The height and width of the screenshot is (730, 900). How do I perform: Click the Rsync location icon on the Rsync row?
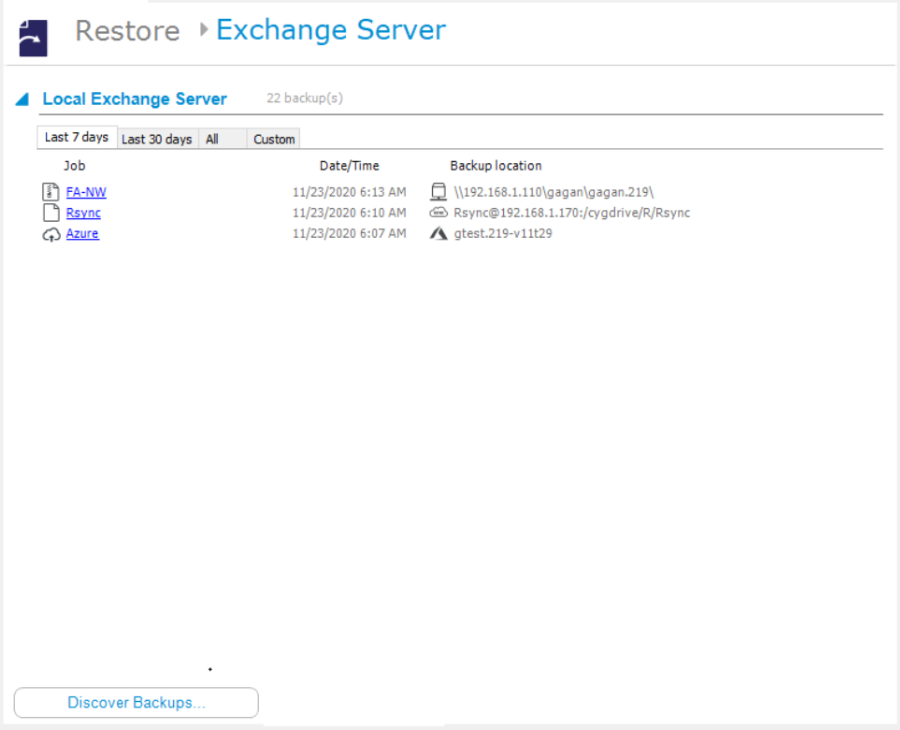[x=437, y=212]
